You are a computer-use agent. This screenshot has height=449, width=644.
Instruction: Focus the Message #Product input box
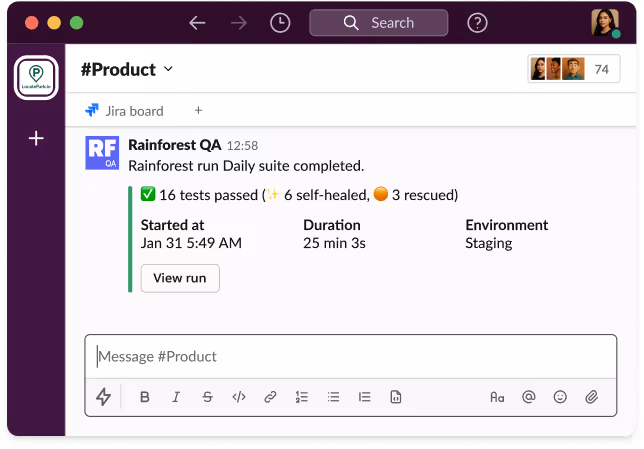tap(351, 356)
